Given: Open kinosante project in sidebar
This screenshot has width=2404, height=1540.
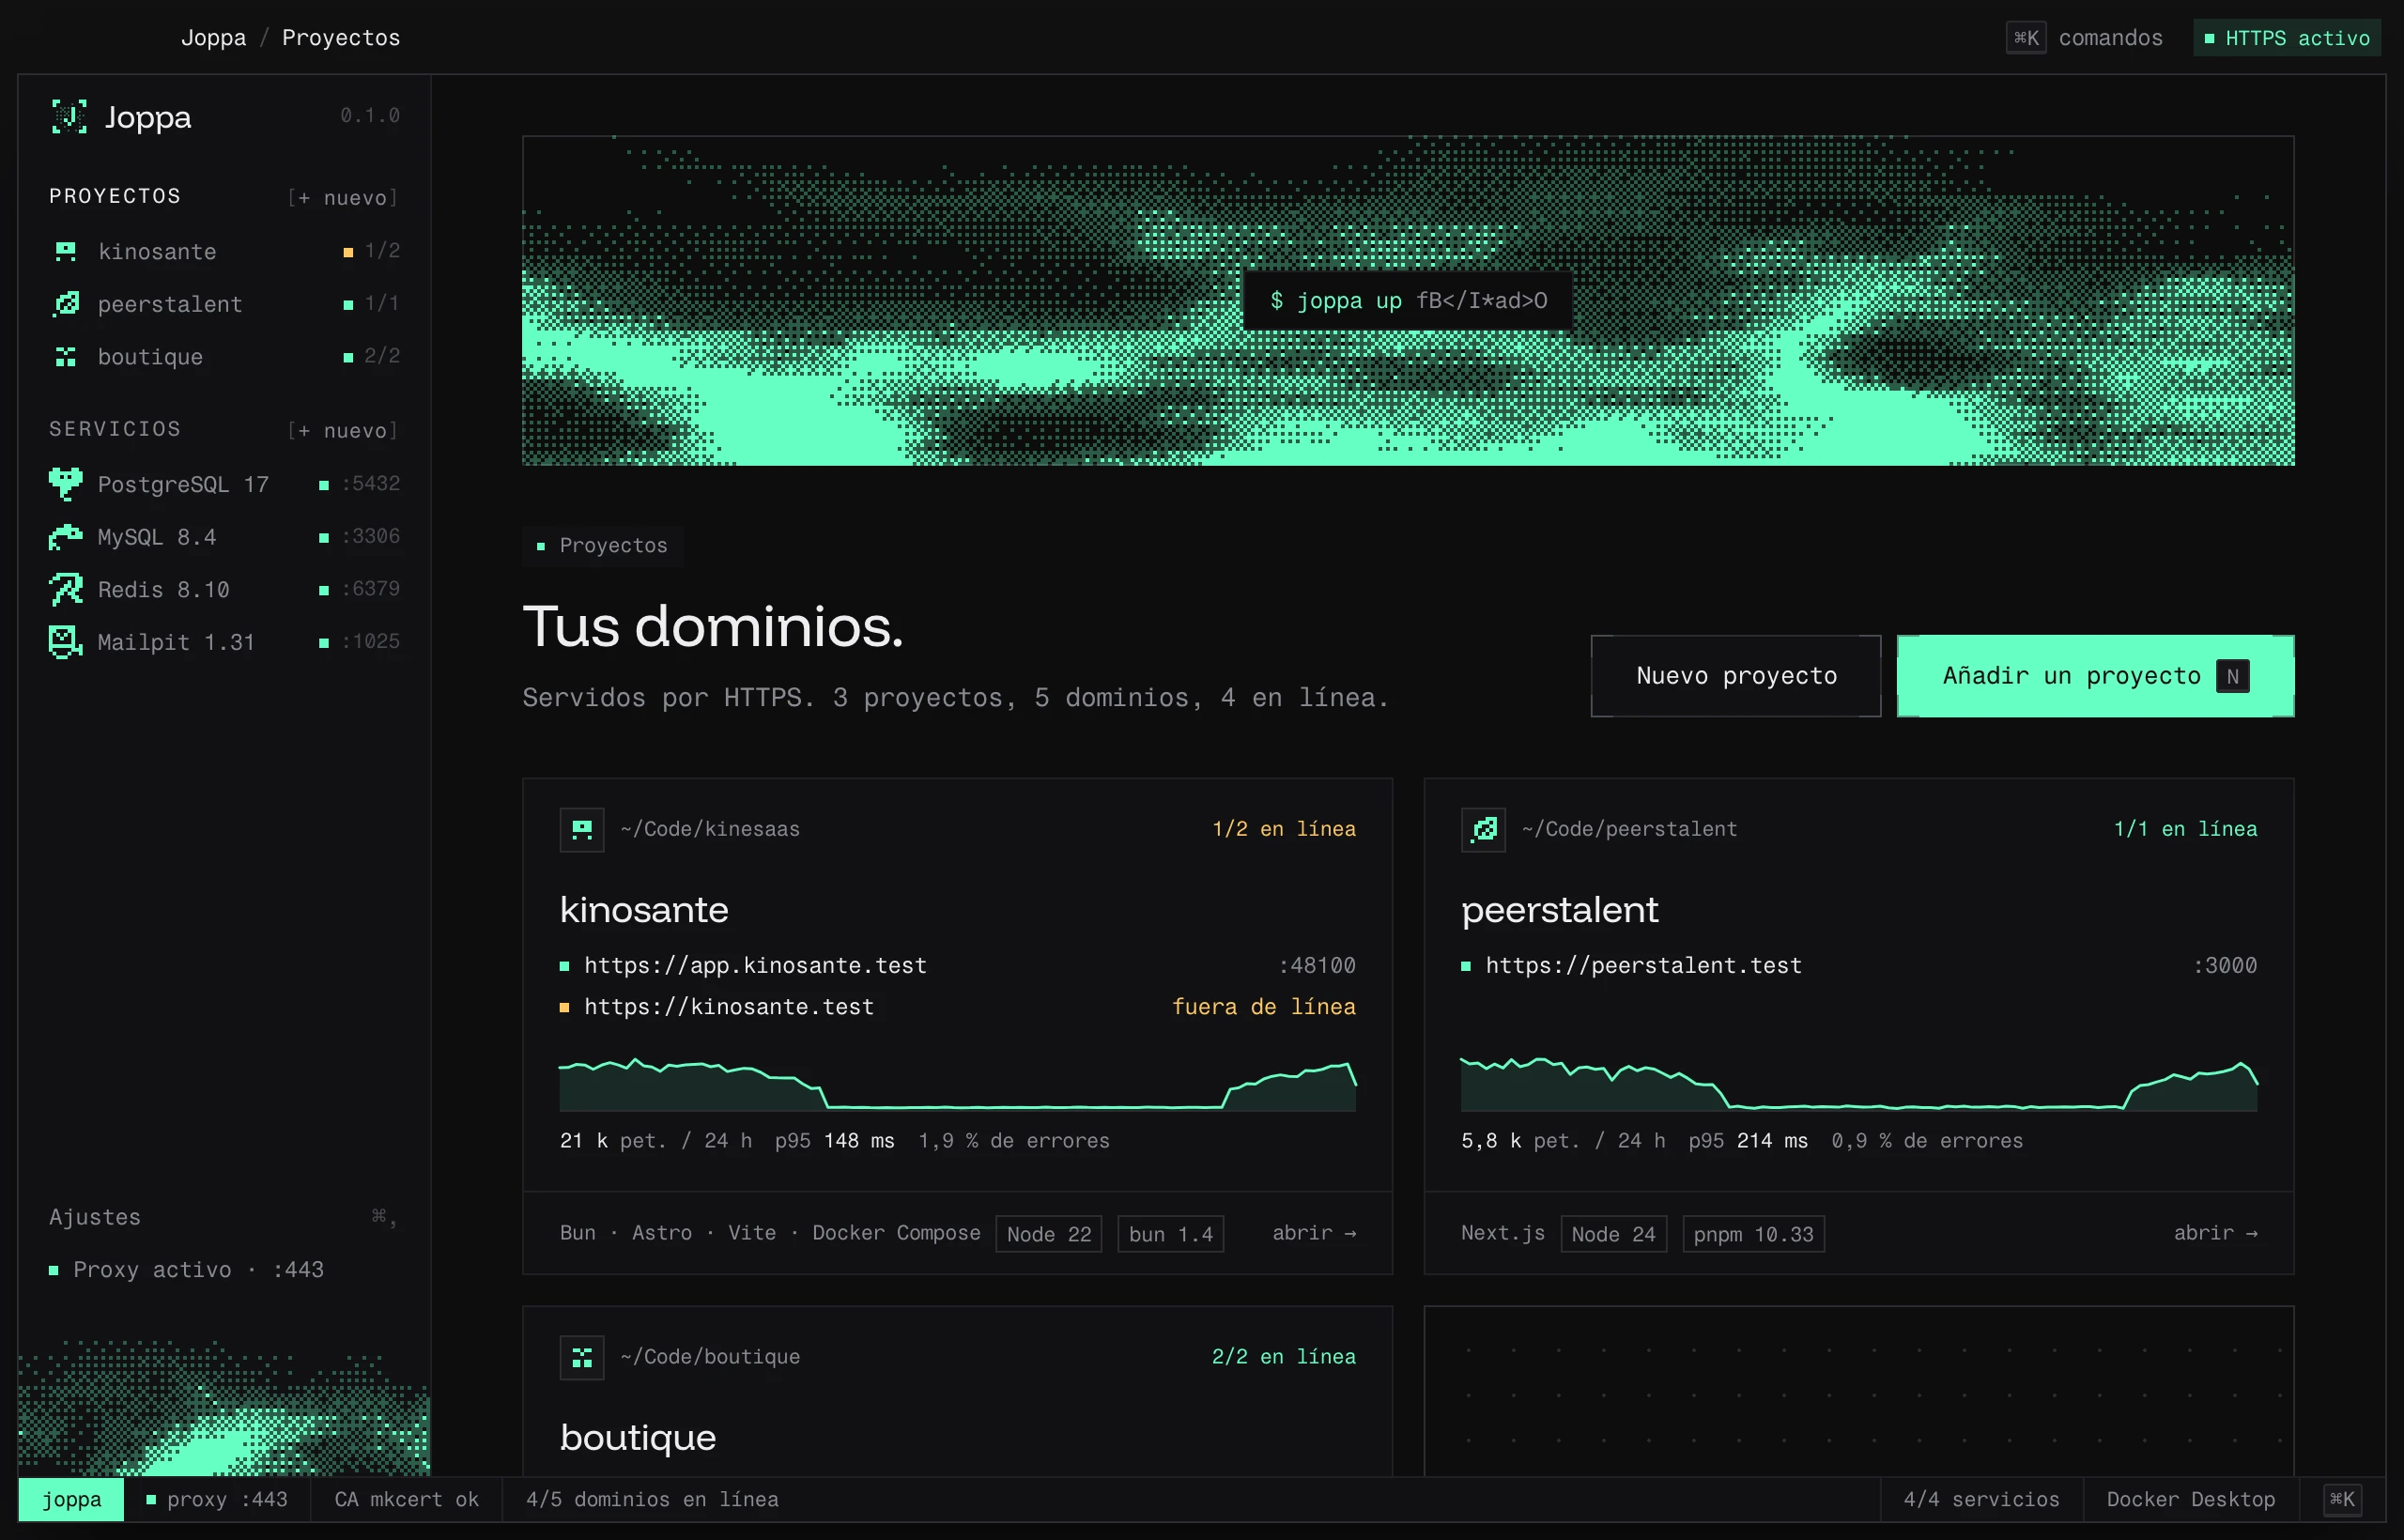Looking at the screenshot, I should point(225,251).
